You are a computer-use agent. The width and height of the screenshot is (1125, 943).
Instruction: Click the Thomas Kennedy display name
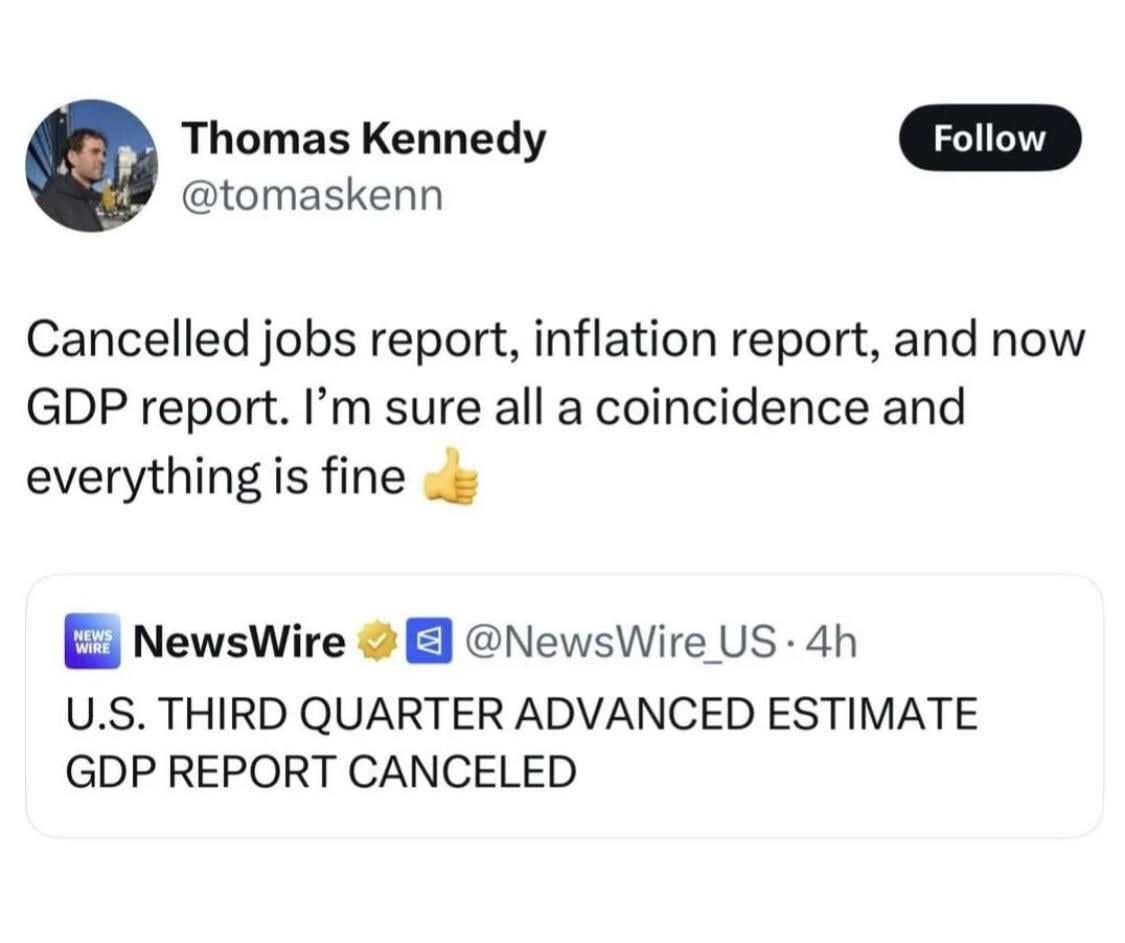pos(363,139)
